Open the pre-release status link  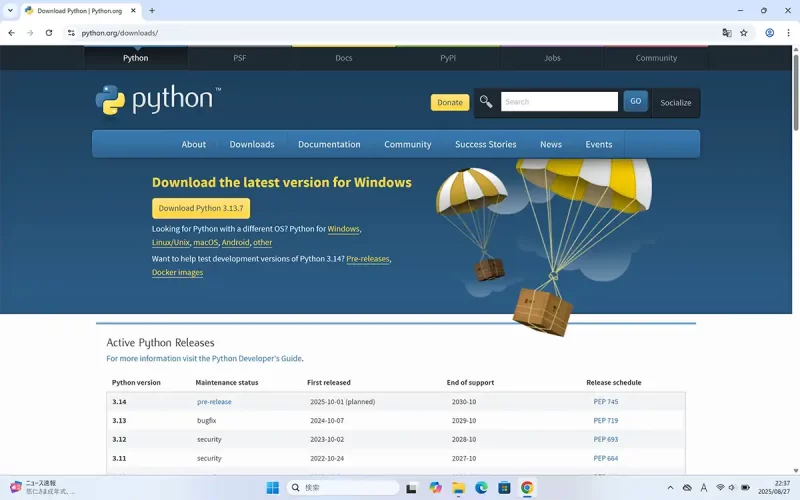[214, 402]
